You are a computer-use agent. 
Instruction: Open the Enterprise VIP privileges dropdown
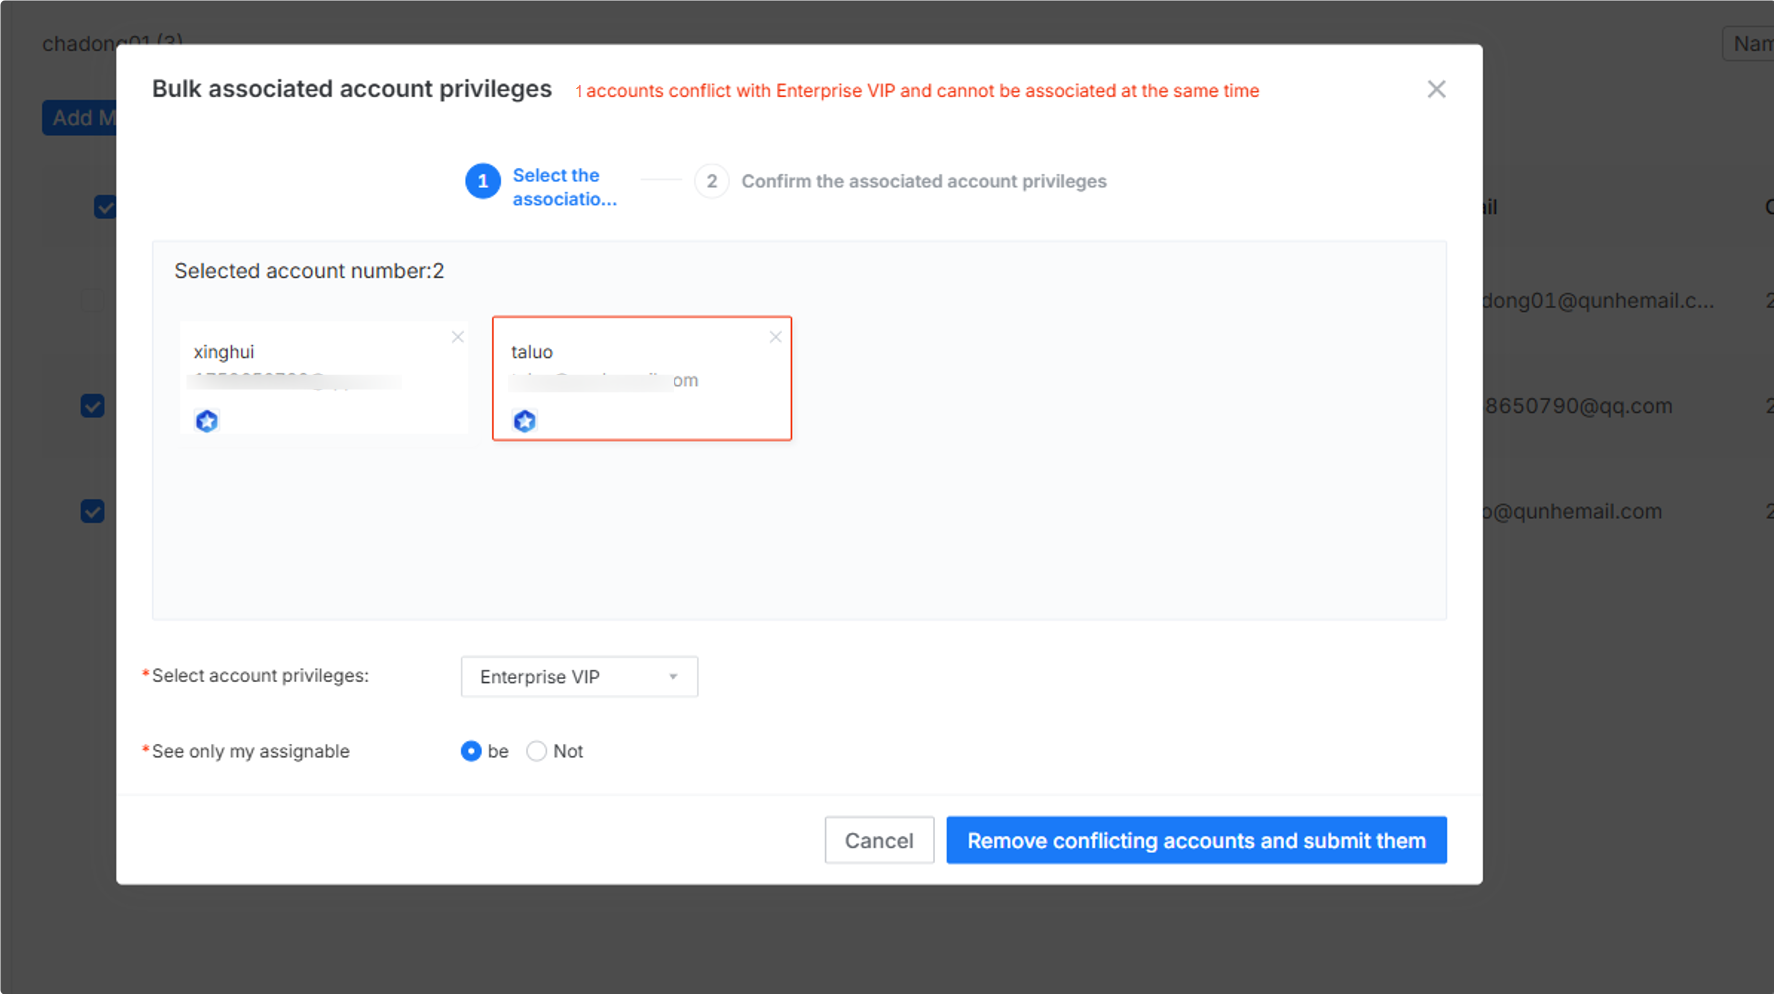[579, 677]
